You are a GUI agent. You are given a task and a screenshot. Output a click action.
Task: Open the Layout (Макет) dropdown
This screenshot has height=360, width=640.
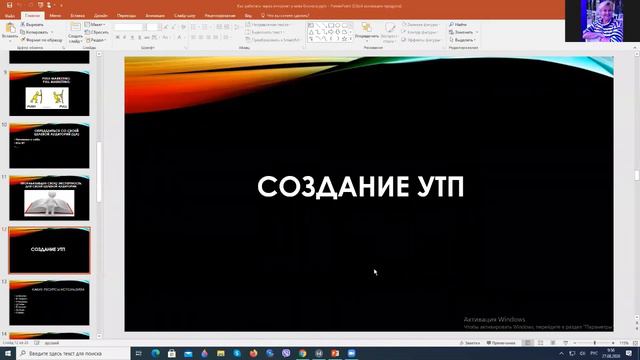(x=95, y=24)
